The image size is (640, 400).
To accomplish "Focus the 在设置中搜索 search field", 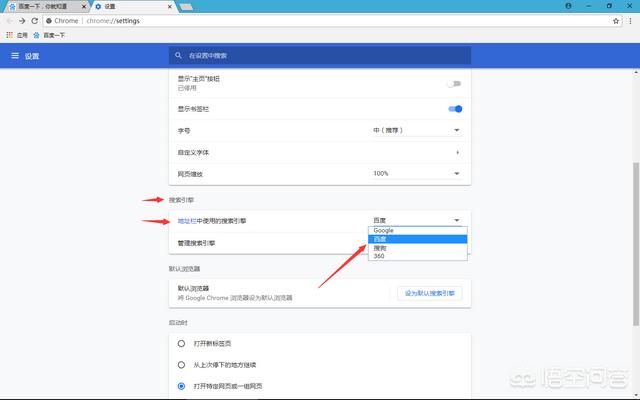I will point(320,56).
